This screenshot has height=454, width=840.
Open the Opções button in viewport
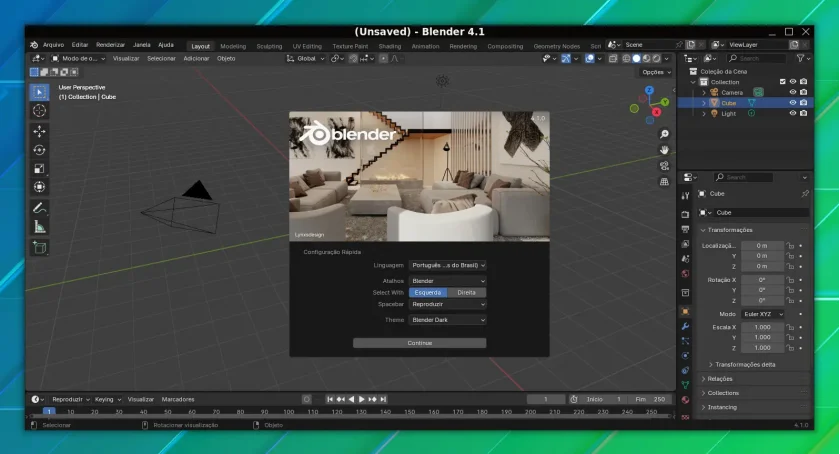pos(656,72)
